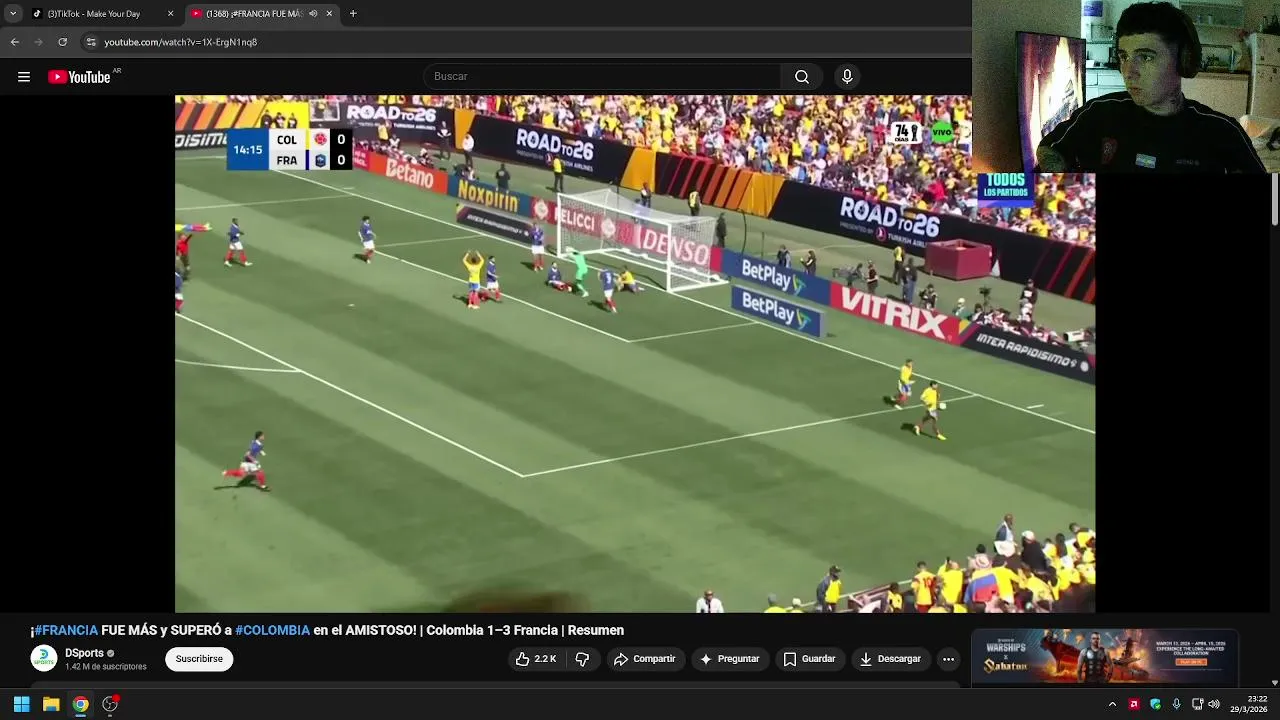Open the AMD software tray icon
The width and height of the screenshot is (1280, 720).
point(1134,704)
